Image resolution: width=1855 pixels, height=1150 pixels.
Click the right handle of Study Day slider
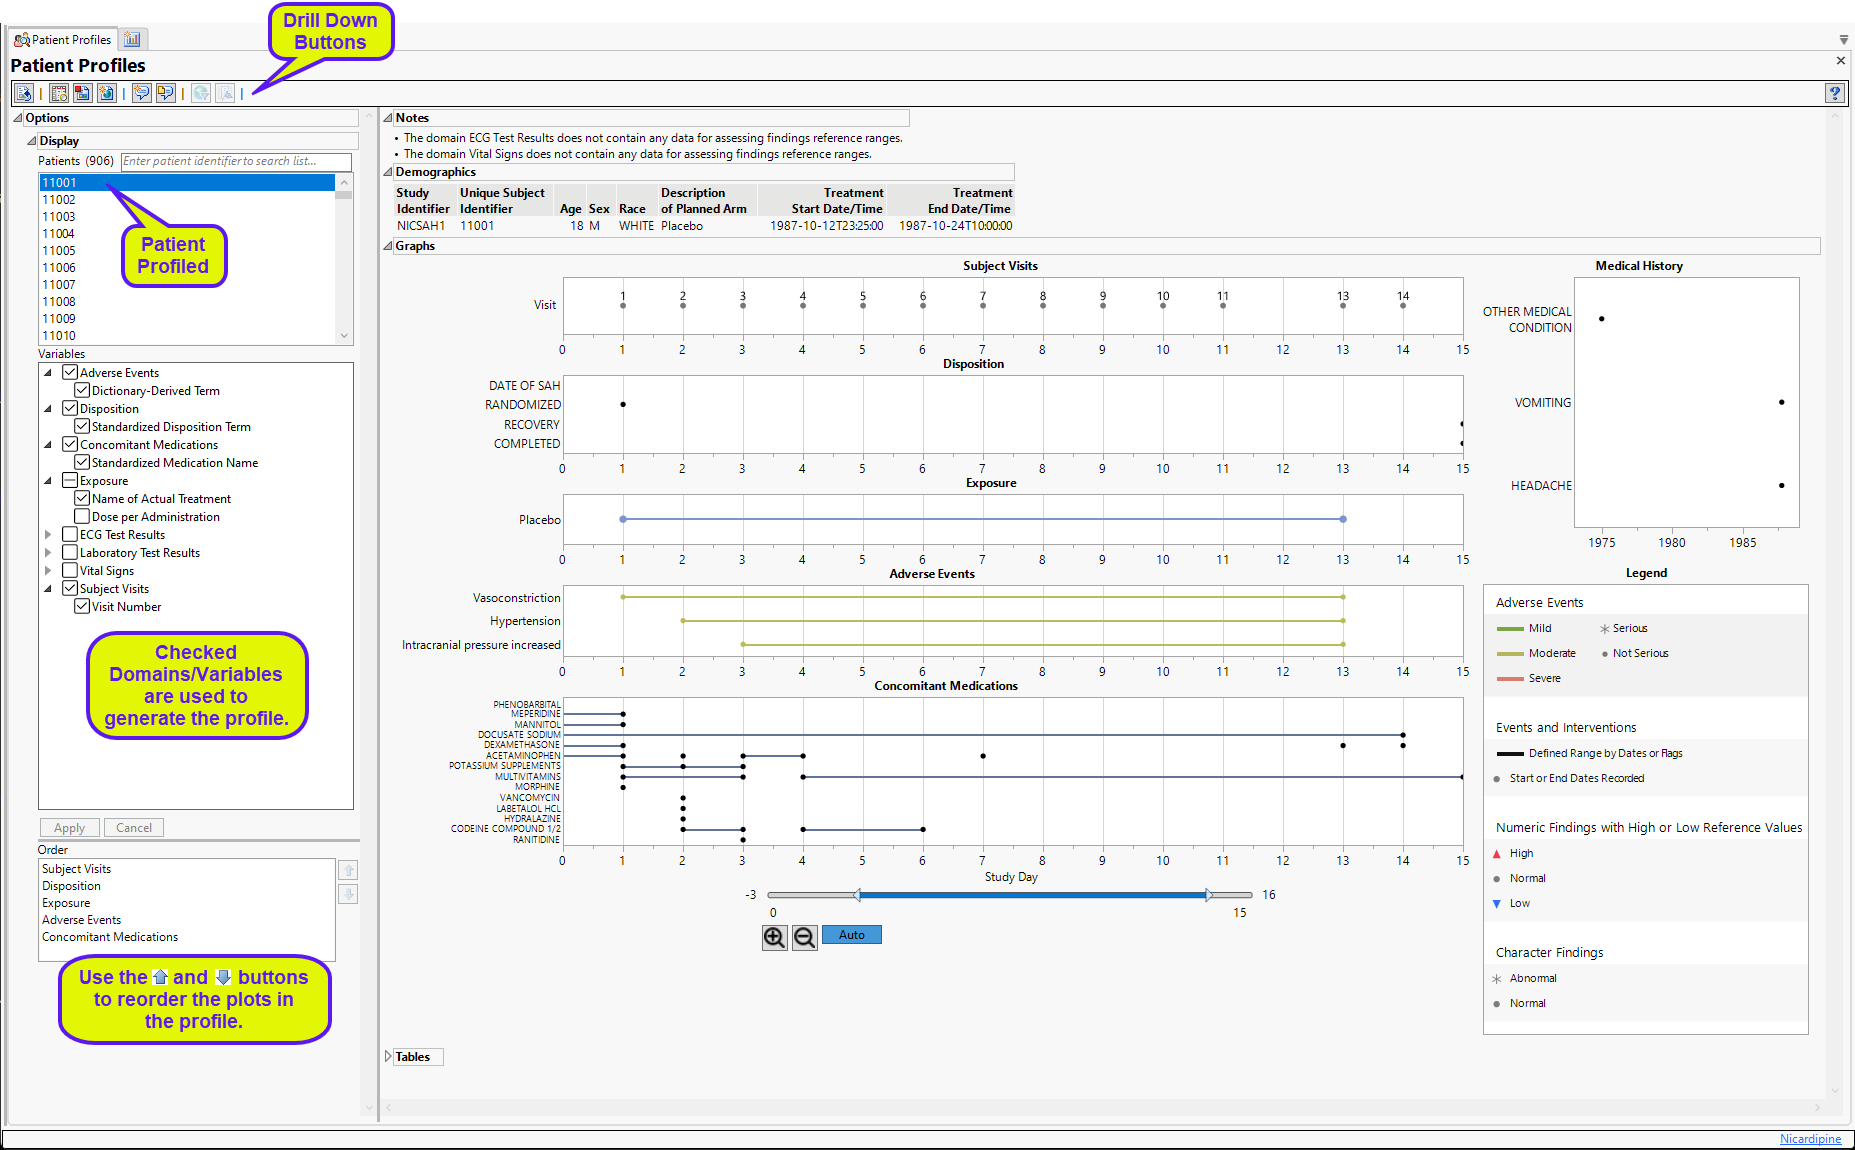pos(1209,895)
